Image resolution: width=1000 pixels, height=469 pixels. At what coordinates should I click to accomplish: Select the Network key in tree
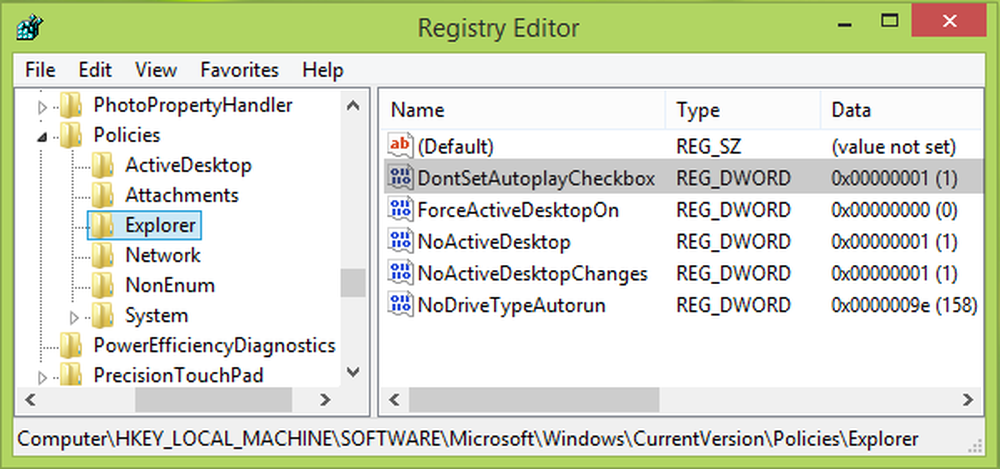tap(162, 255)
